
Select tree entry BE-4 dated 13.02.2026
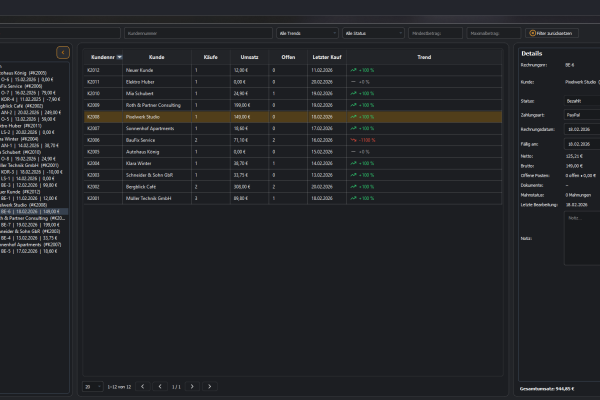tap(29, 238)
